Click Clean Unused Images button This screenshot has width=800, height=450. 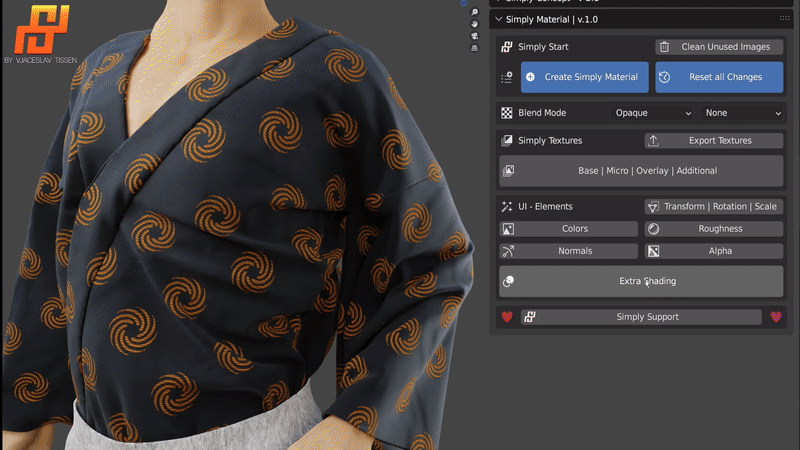(719, 47)
